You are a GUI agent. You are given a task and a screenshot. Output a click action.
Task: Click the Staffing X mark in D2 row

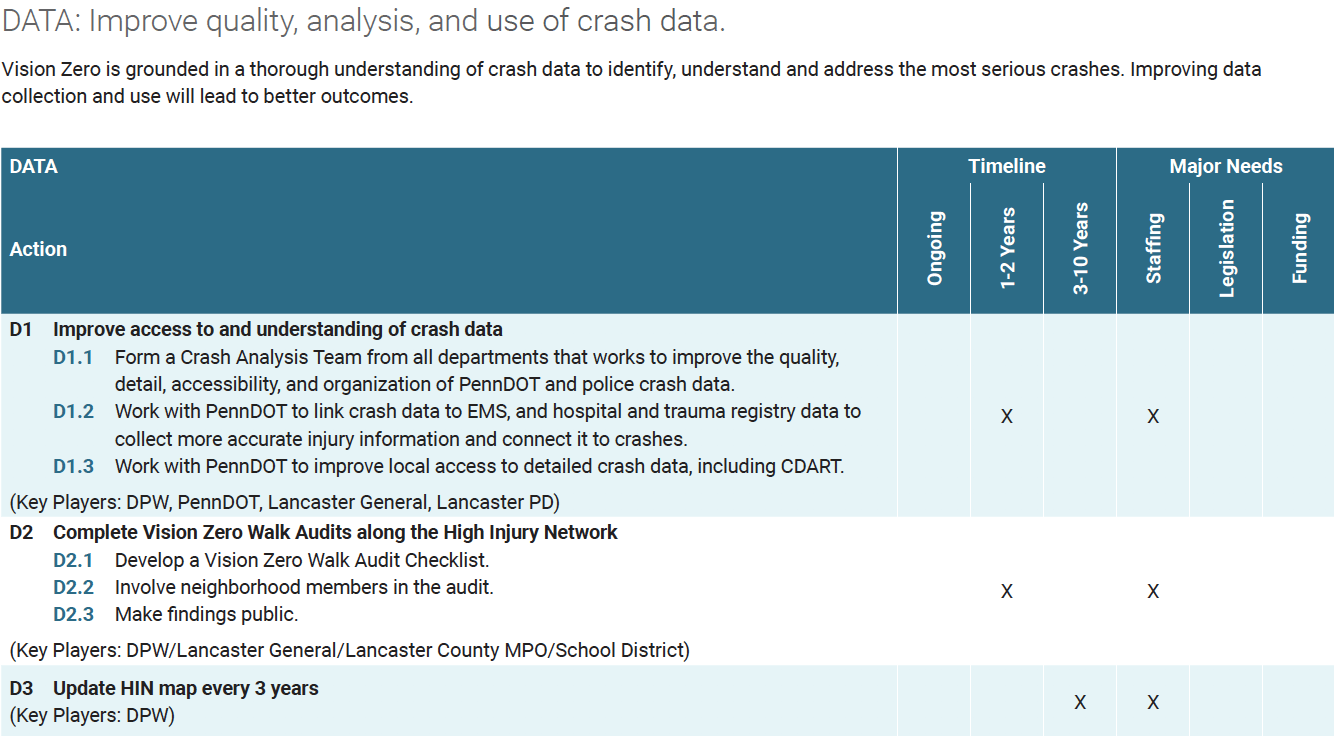click(1153, 591)
